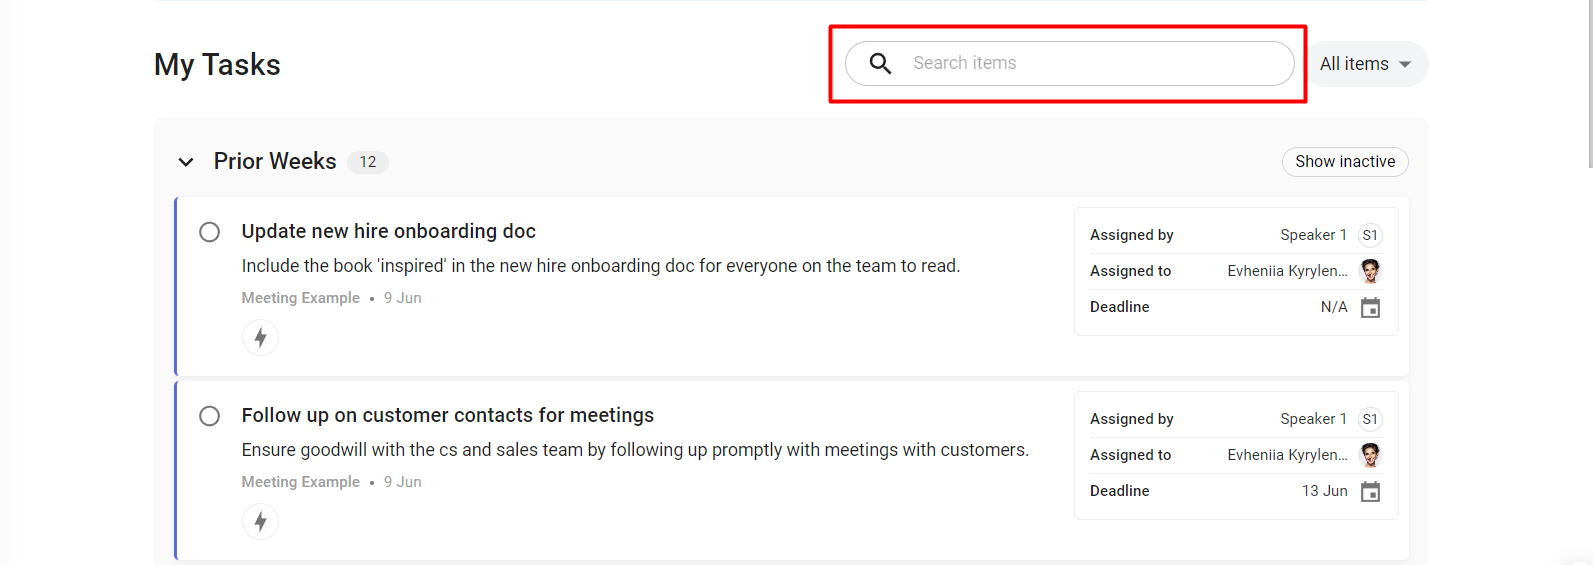Click assignee avatar in customer contacts task
Image resolution: width=1593 pixels, height=565 pixels.
[x=1371, y=455]
